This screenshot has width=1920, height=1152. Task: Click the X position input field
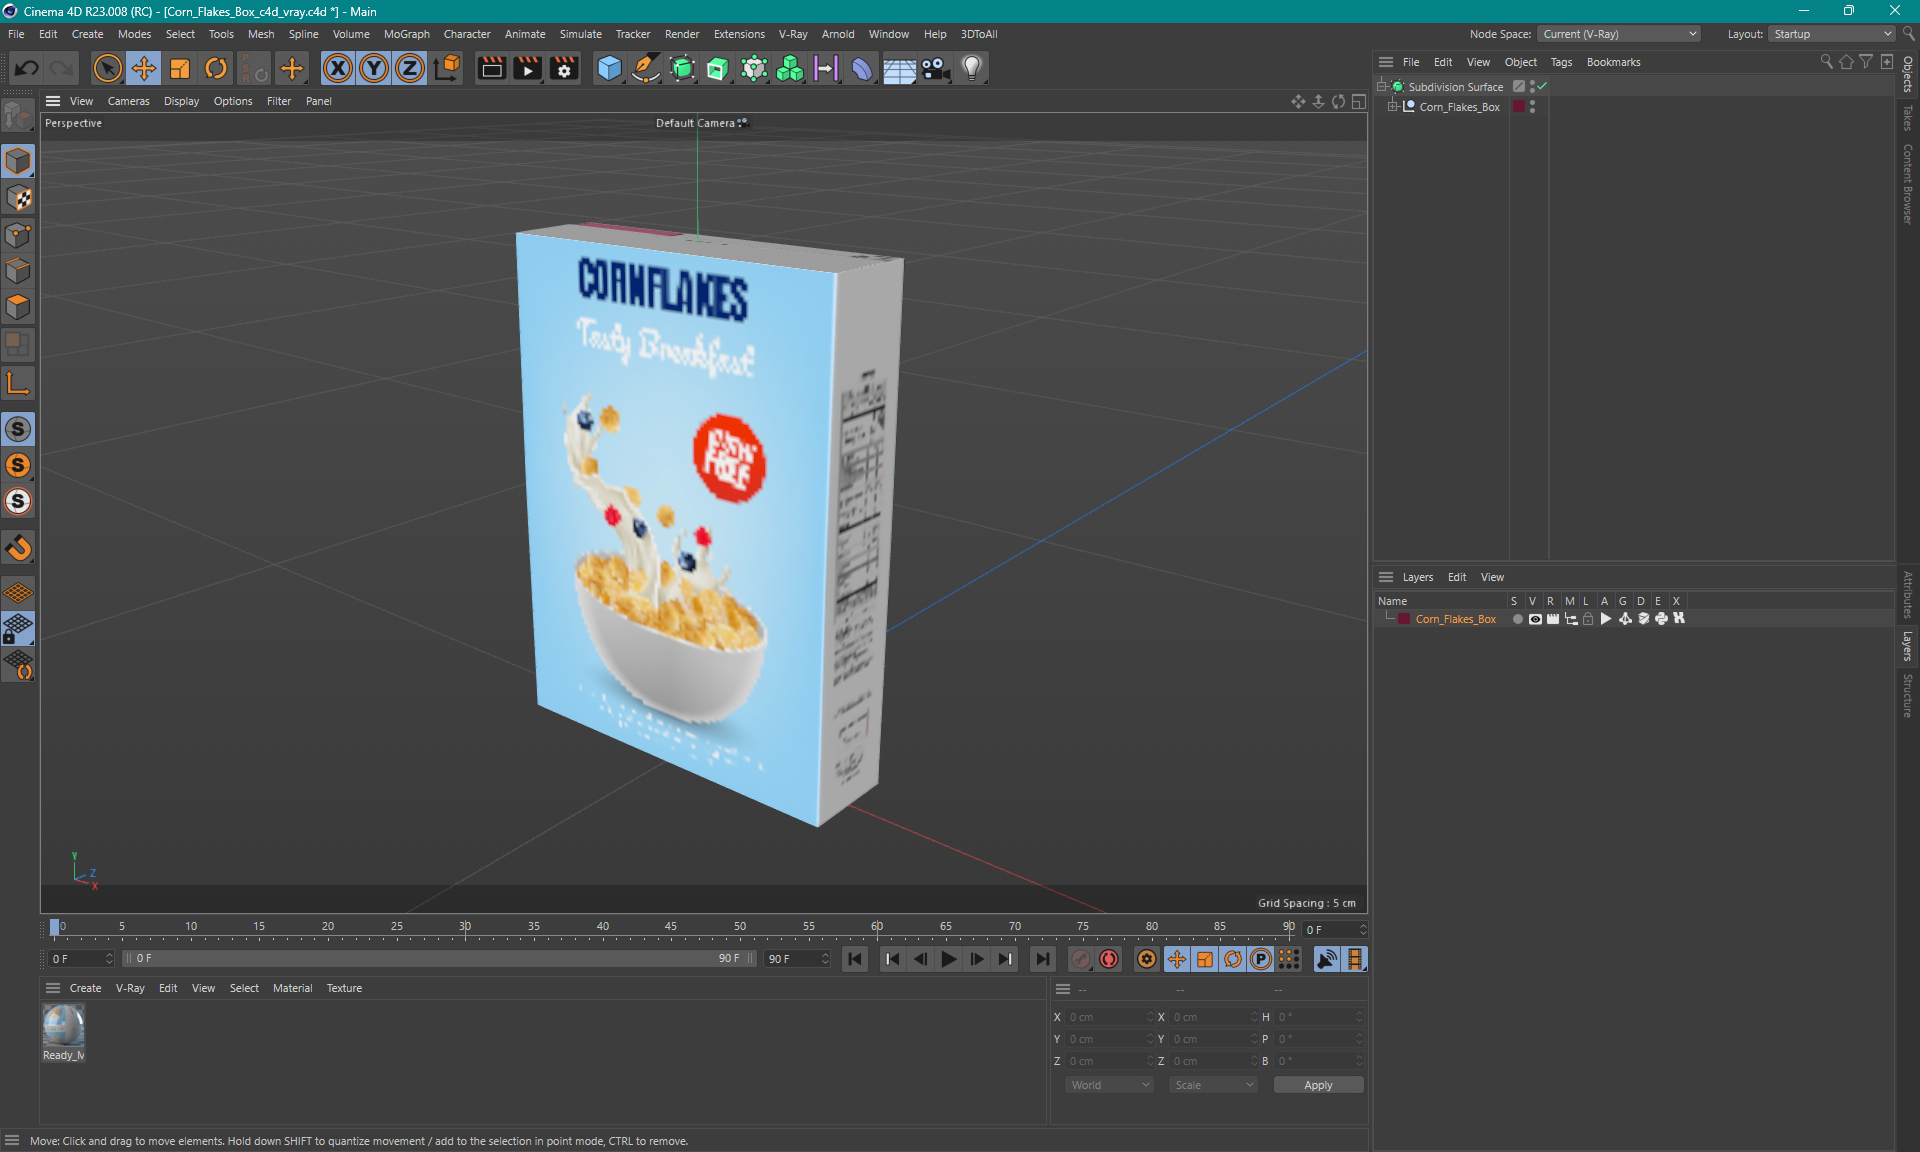(1104, 1016)
